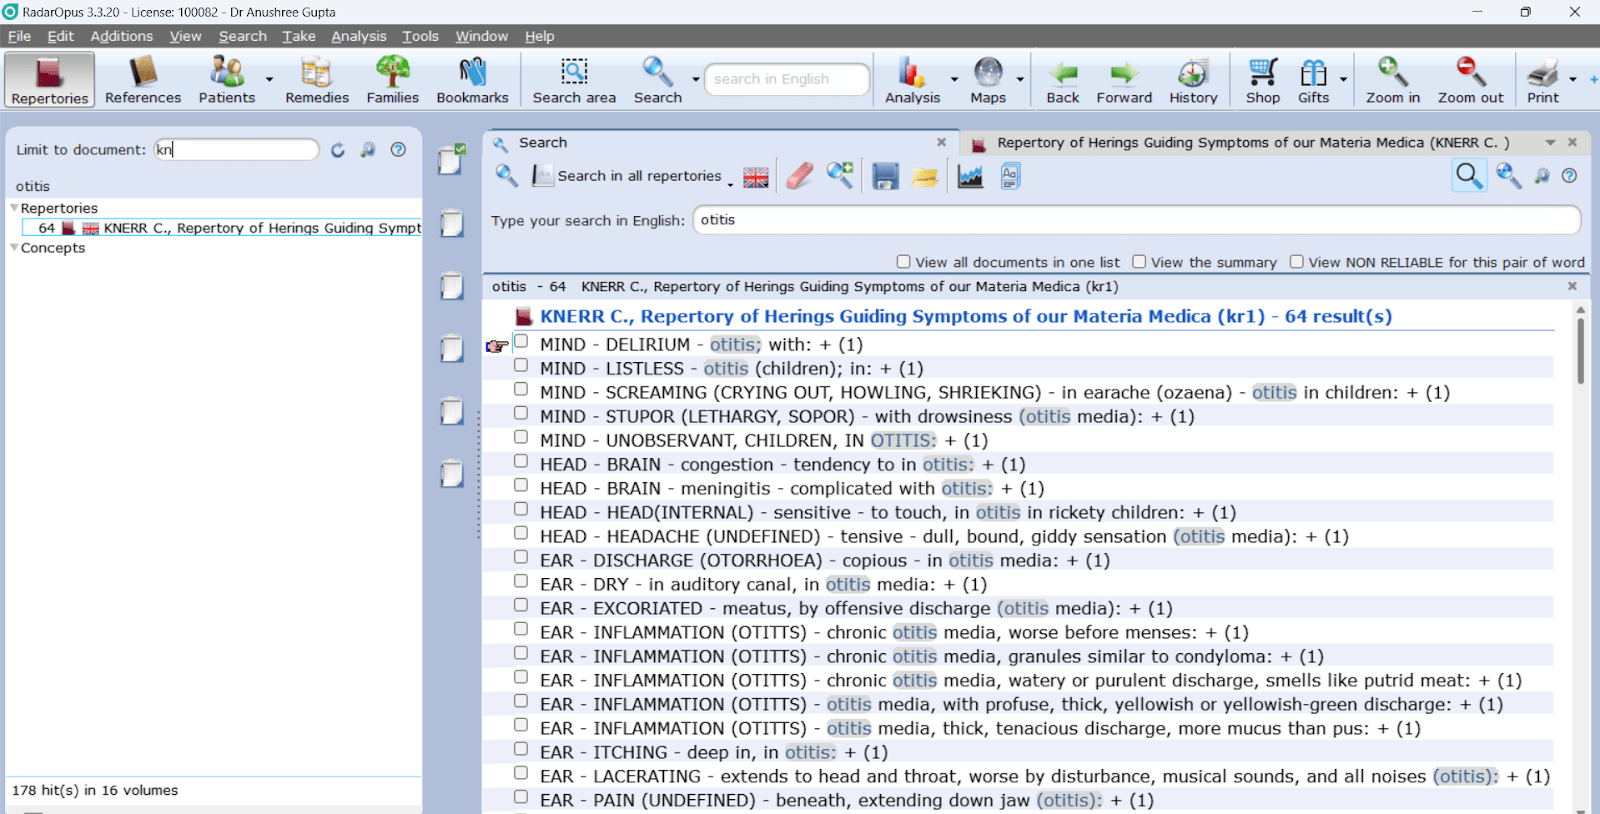Click the refresh icon beside Limit to document
Image resolution: width=1600 pixels, height=814 pixels.
click(338, 150)
